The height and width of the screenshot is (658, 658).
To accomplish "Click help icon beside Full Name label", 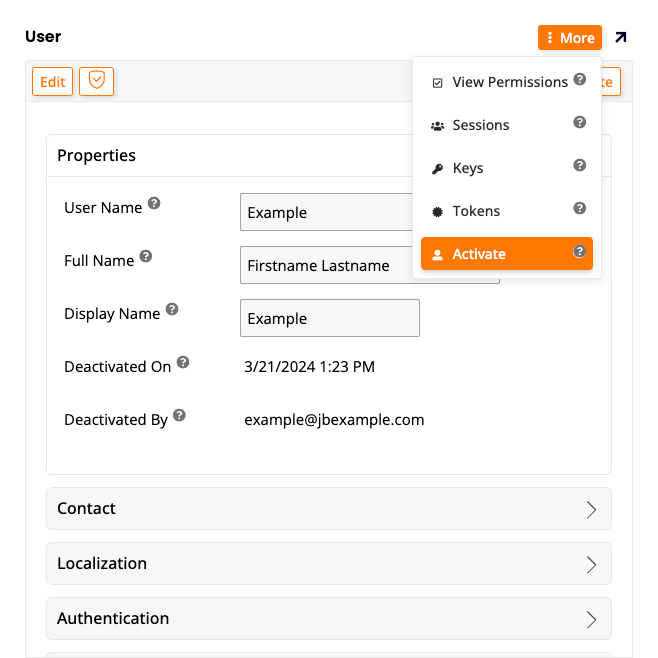I will [x=146, y=256].
